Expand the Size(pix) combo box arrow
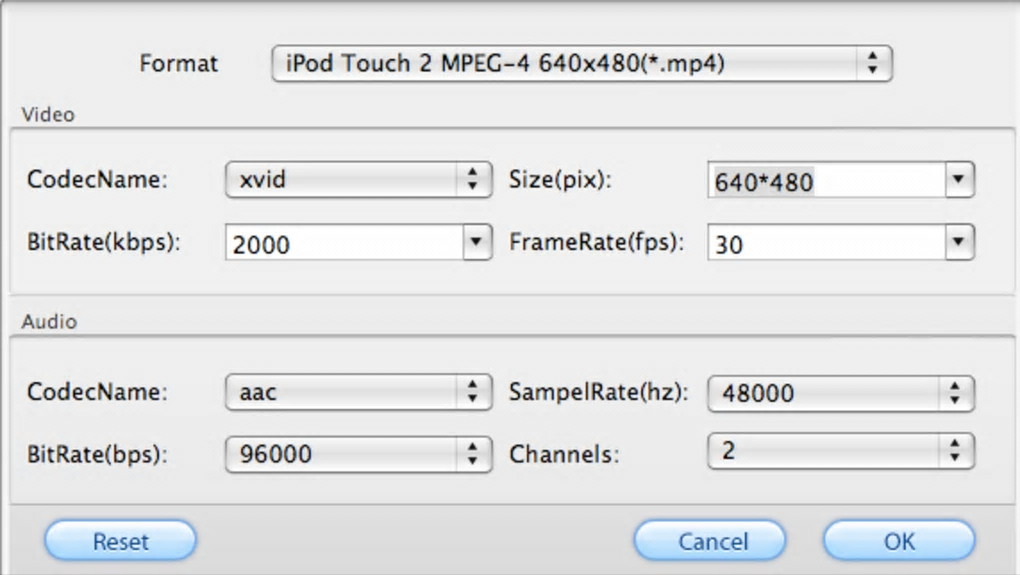The height and width of the screenshot is (575, 1020). coord(959,181)
